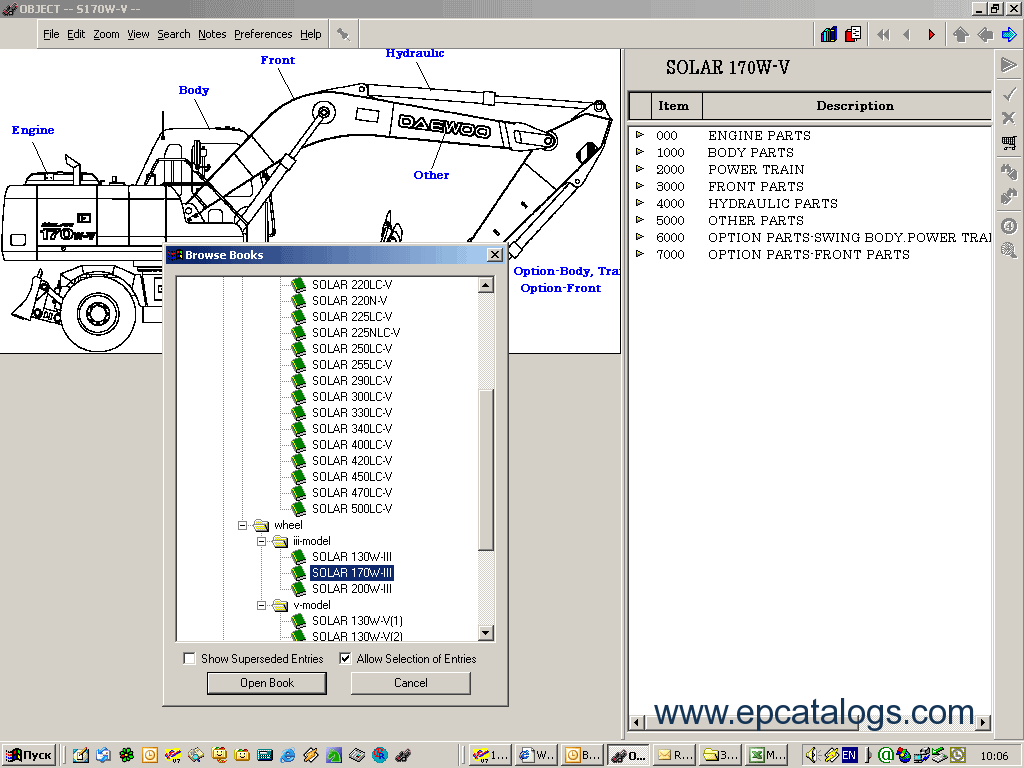This screenshot has width=1024, height=768.
Task: Switch to the Excel taskbar button
Action: click(768, 755)
